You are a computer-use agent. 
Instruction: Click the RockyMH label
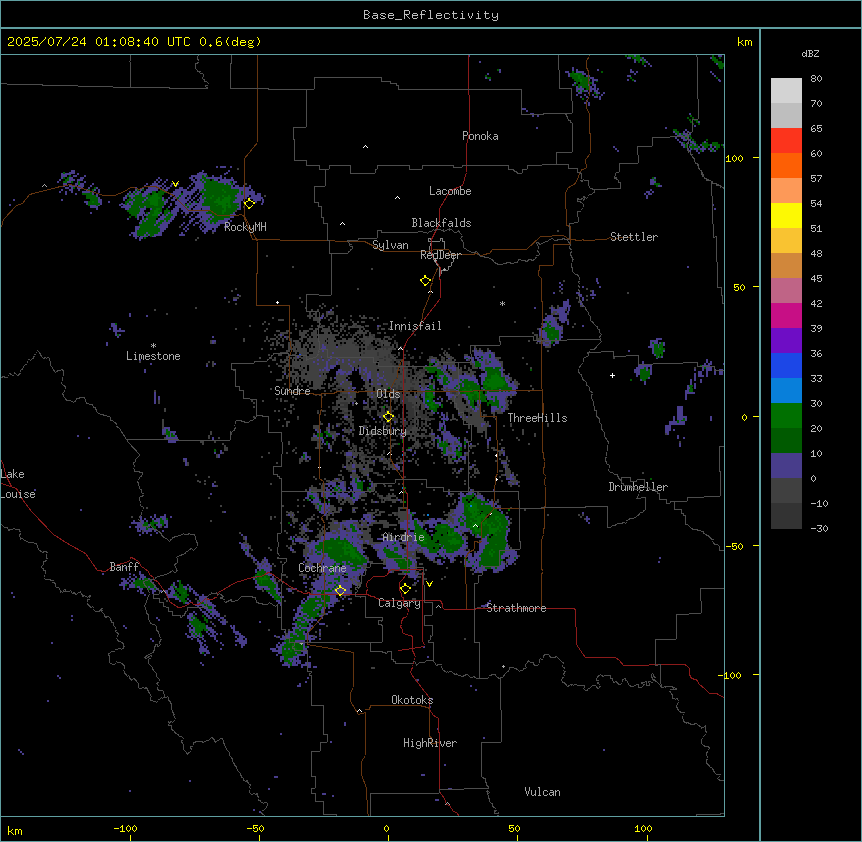[x=245, y=227]
